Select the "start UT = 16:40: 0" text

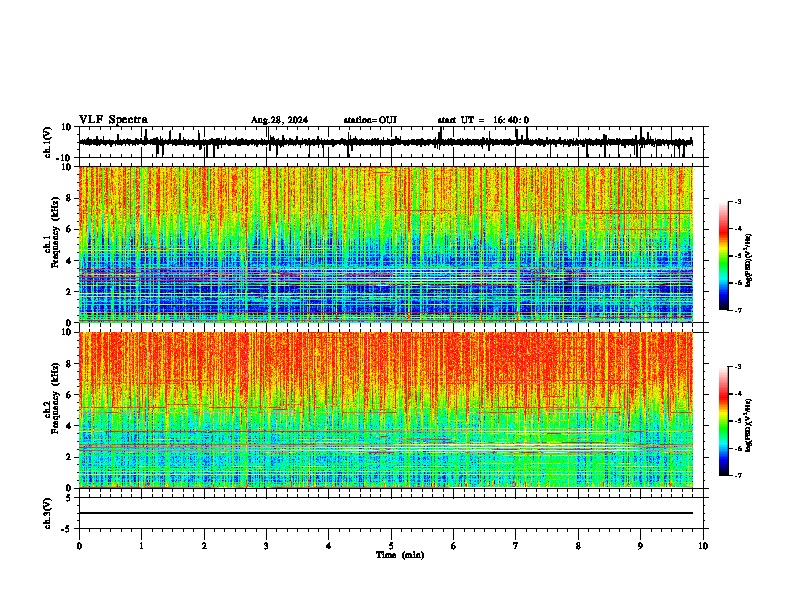tap(483, 120)
